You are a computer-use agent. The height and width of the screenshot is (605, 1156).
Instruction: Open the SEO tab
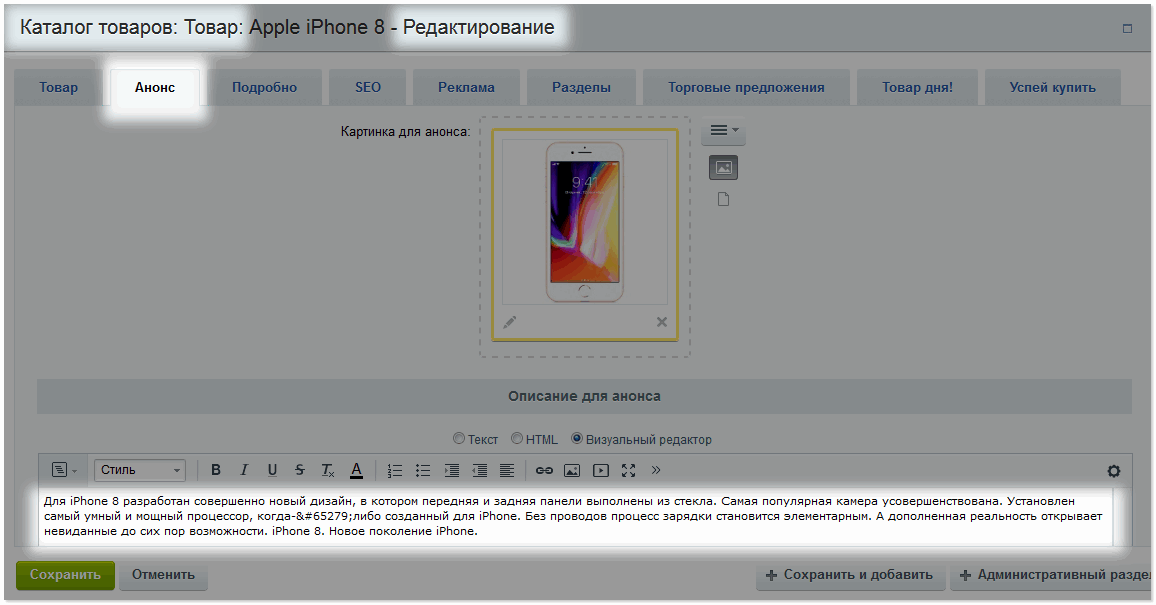pyautogui.click(x=368, y=87)
